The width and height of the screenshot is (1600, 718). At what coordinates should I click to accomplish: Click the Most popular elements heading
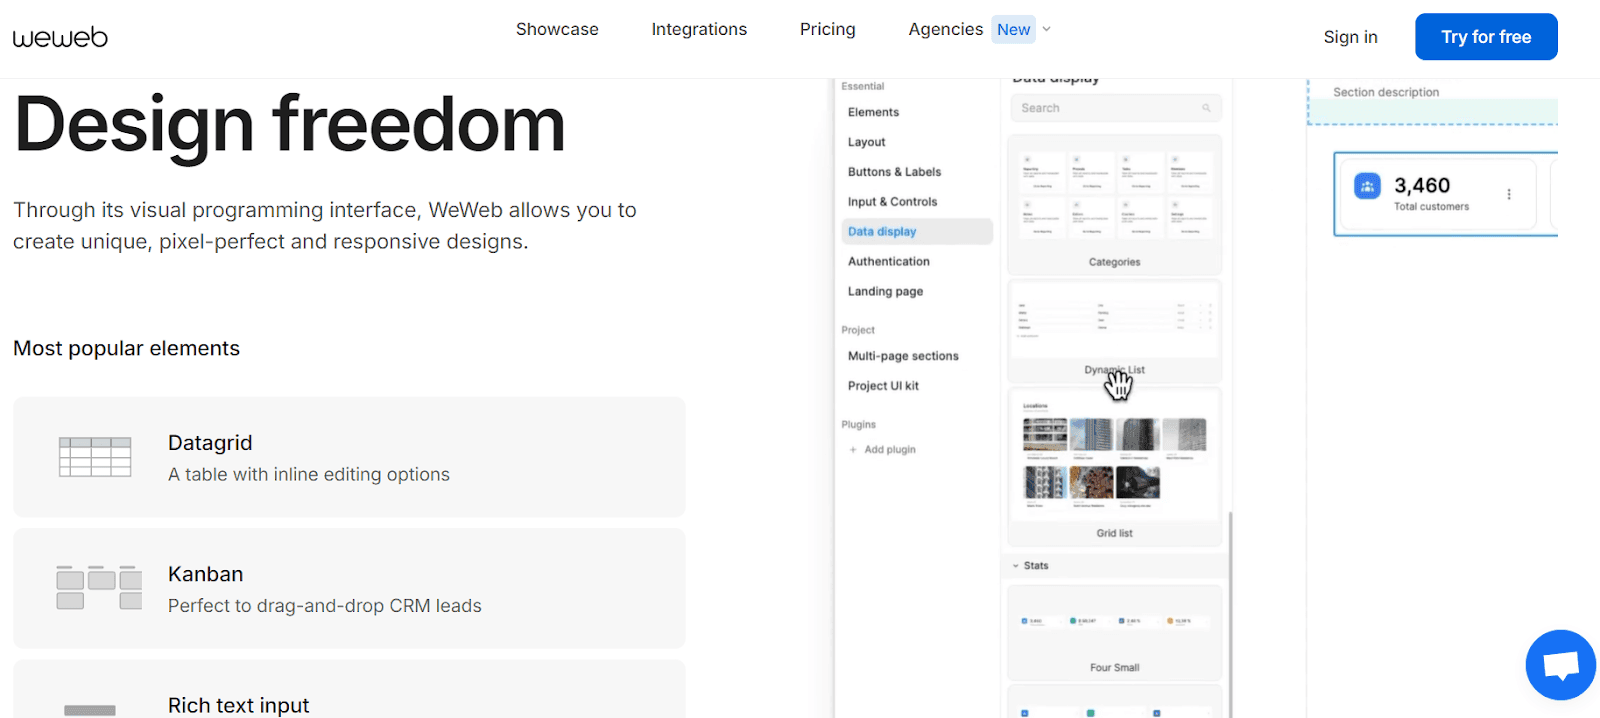127,348
